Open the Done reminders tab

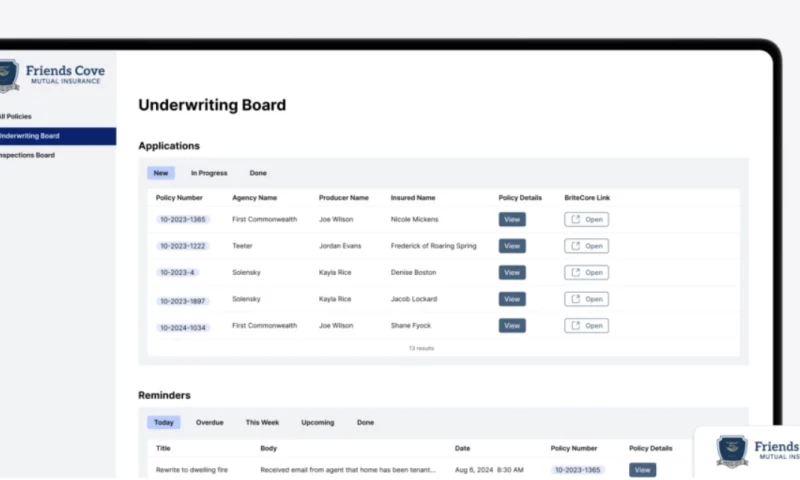pyautogui.click(x=365, y=422)
